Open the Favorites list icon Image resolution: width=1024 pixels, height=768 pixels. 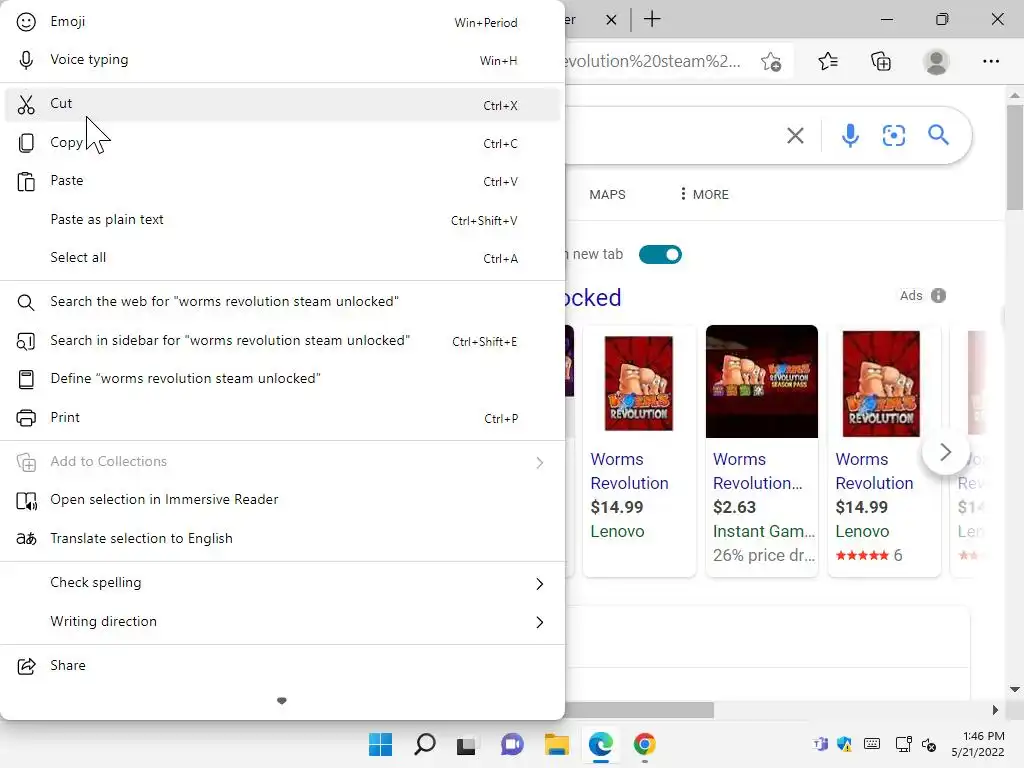pyautogui.click(x=828, y=61)
